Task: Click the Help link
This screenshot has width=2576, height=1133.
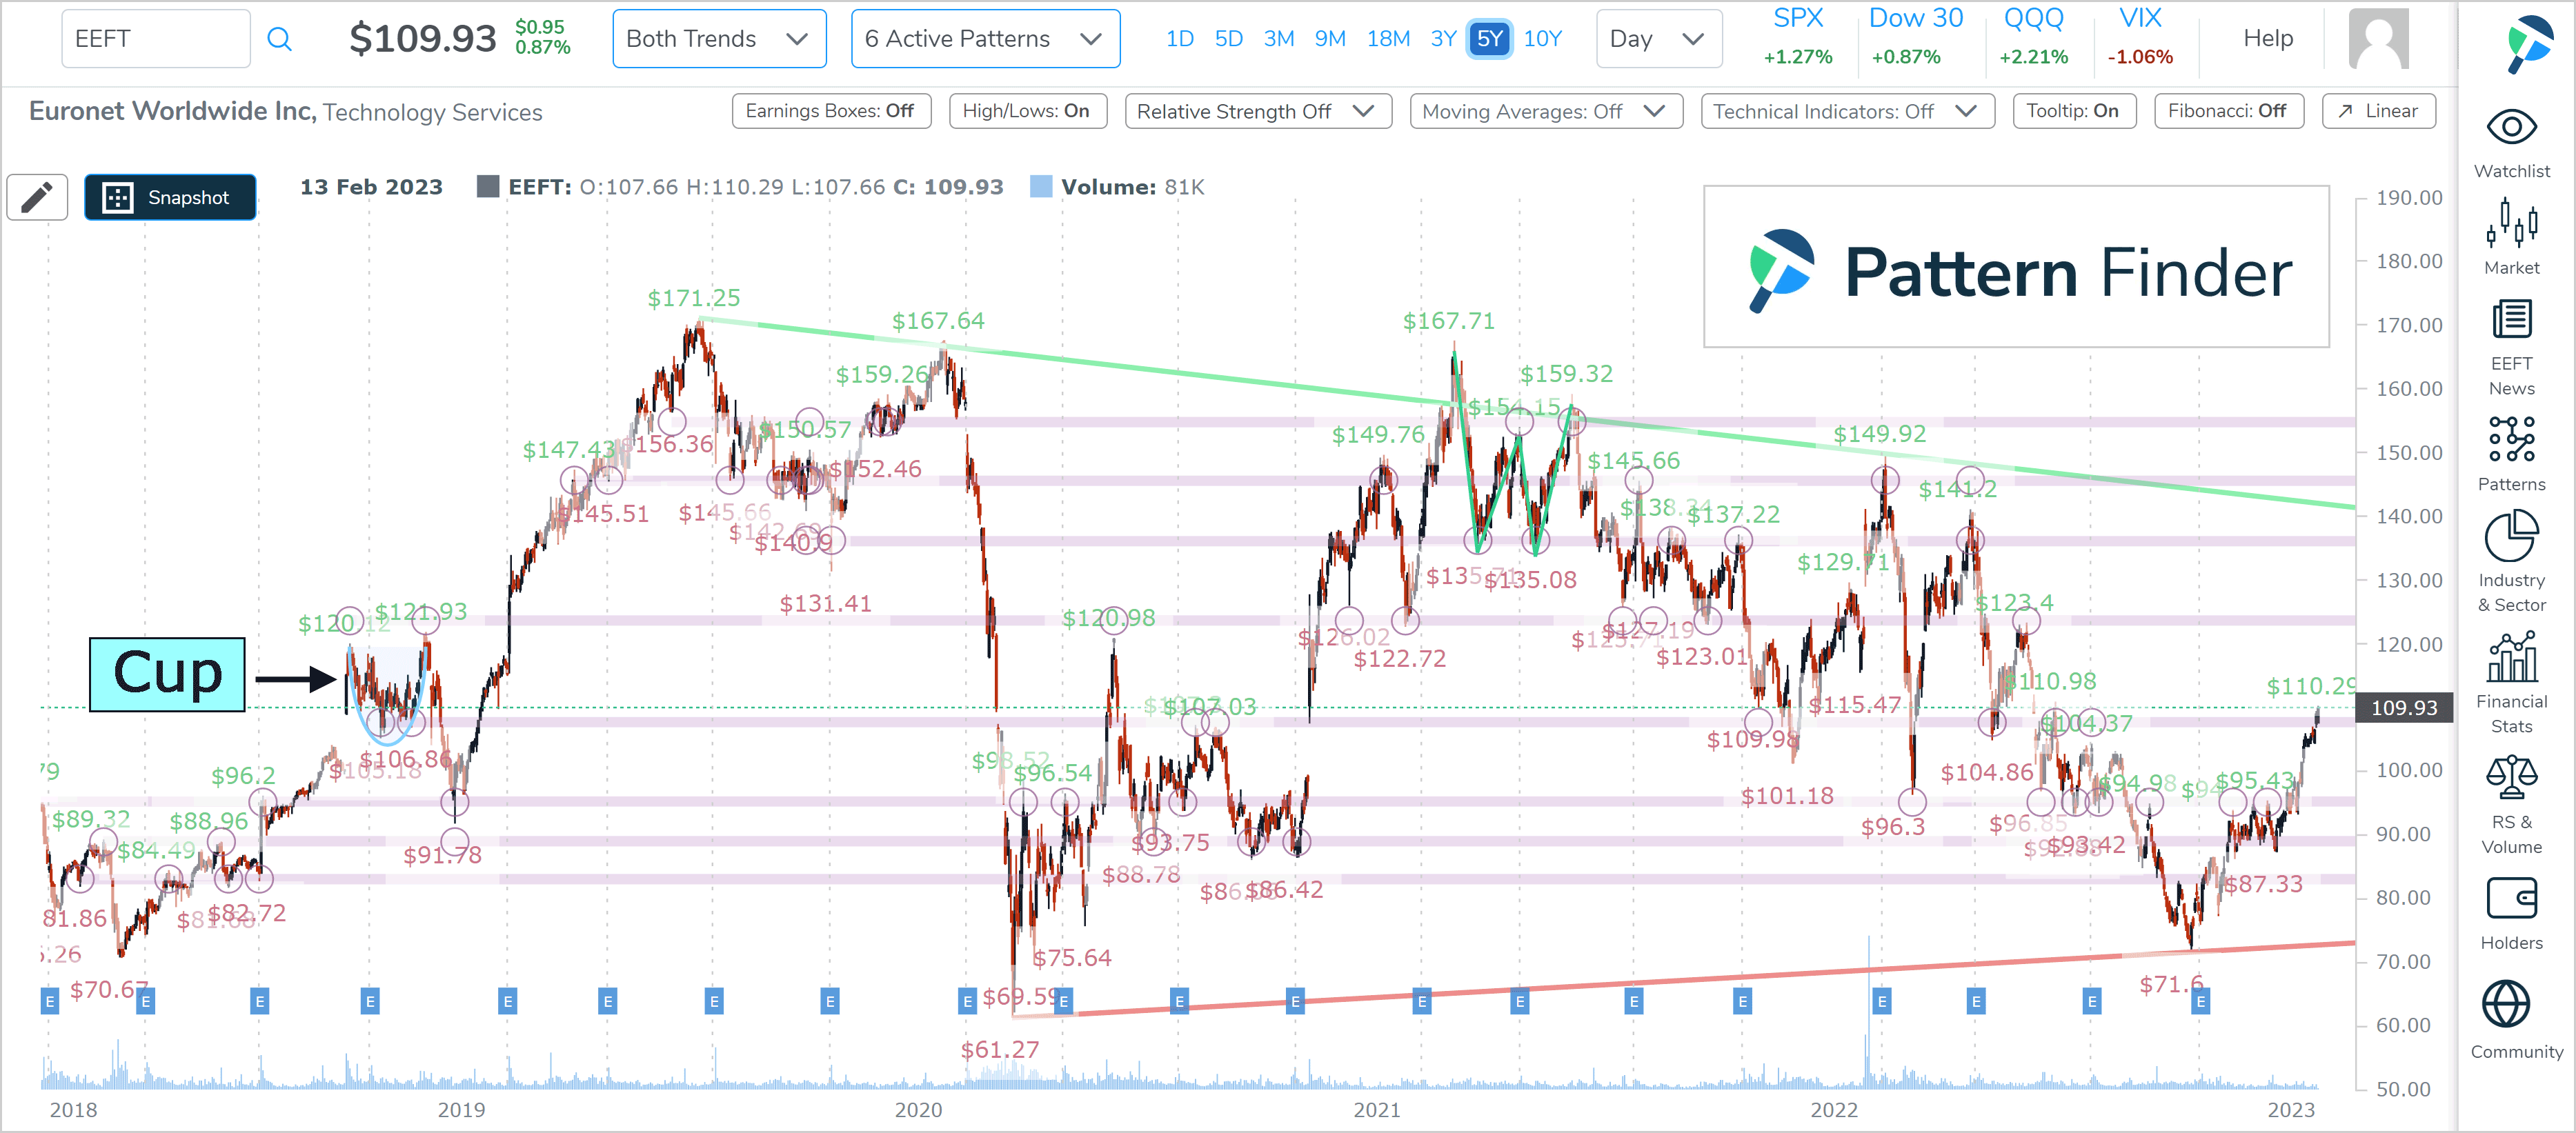Action: pos(2267,38)
